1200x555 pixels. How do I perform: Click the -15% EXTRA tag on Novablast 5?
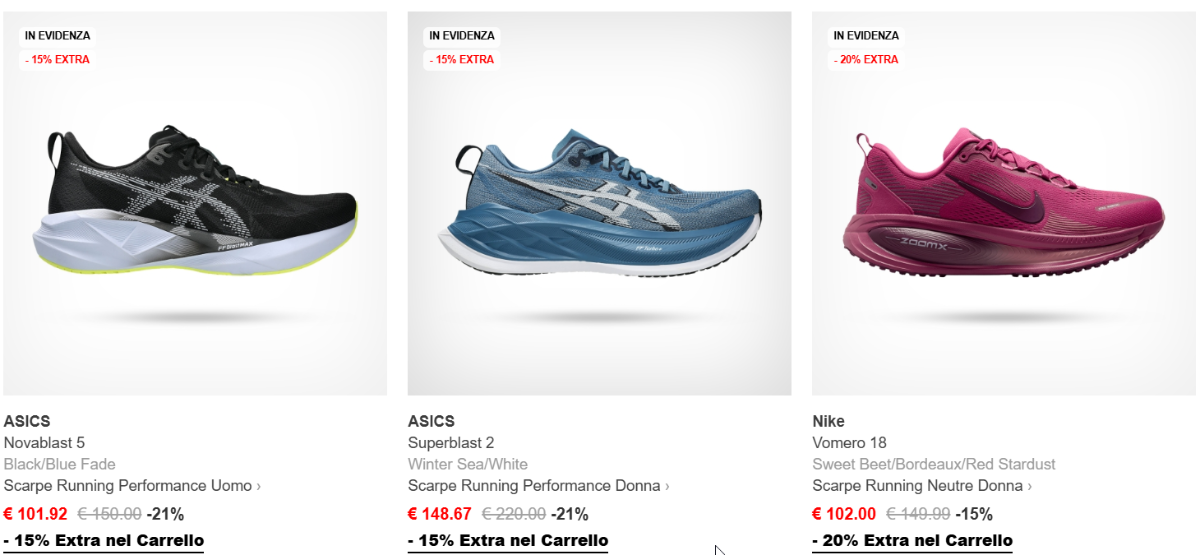click(x=57, y=59)
